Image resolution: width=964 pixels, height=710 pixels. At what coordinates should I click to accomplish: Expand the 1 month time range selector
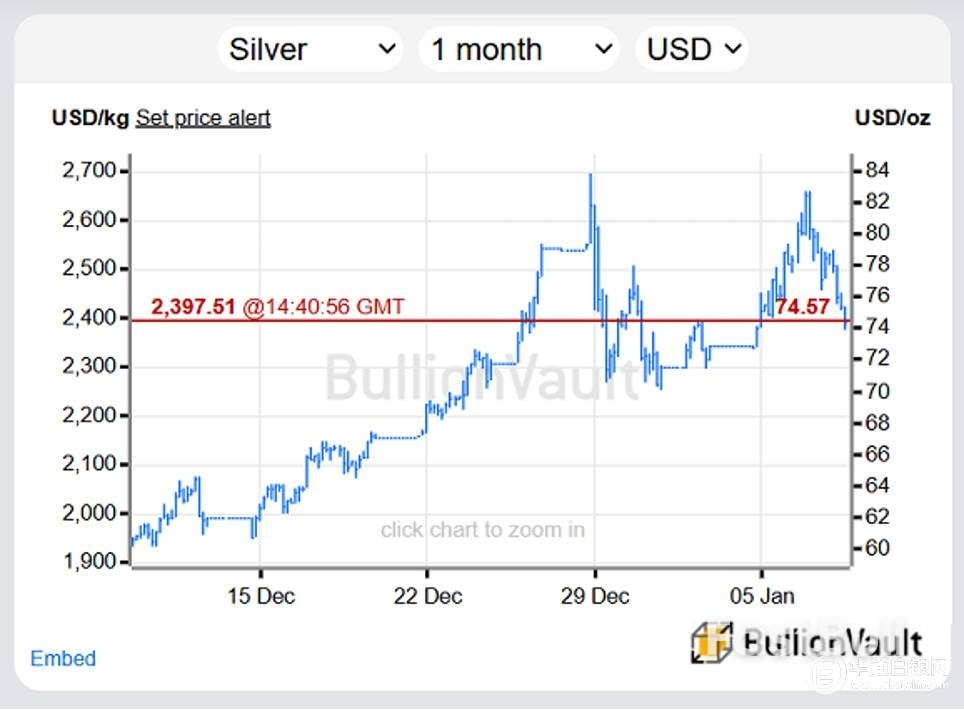[x=521, y=49]
